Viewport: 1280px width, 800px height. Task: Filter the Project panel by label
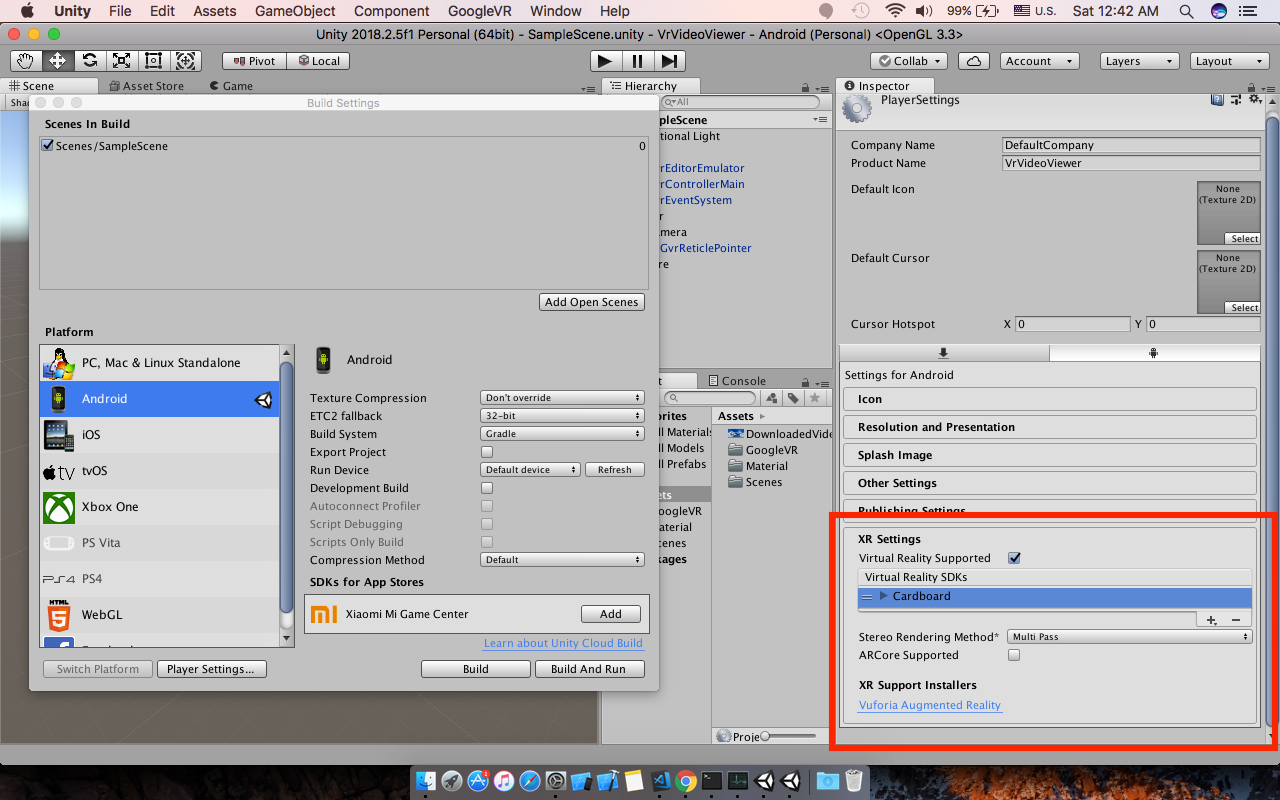pyautogui.click(x=793, y=398)
